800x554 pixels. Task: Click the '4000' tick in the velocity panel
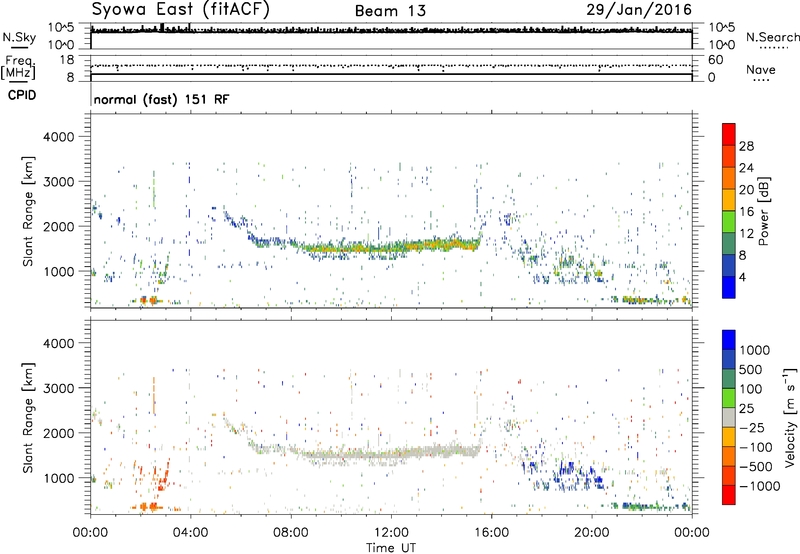(58, 343)
